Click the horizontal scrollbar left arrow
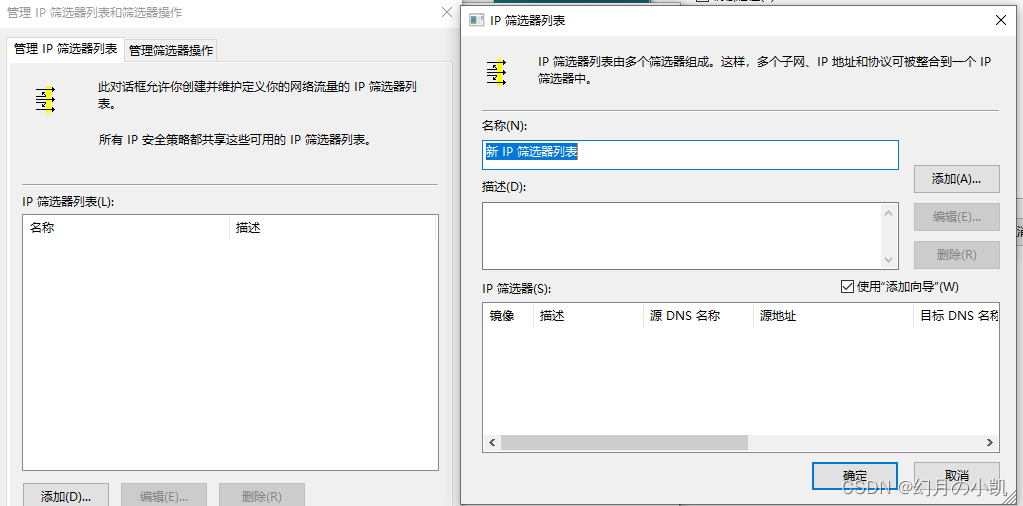1023x506 pixels. [x=492, y=442]
